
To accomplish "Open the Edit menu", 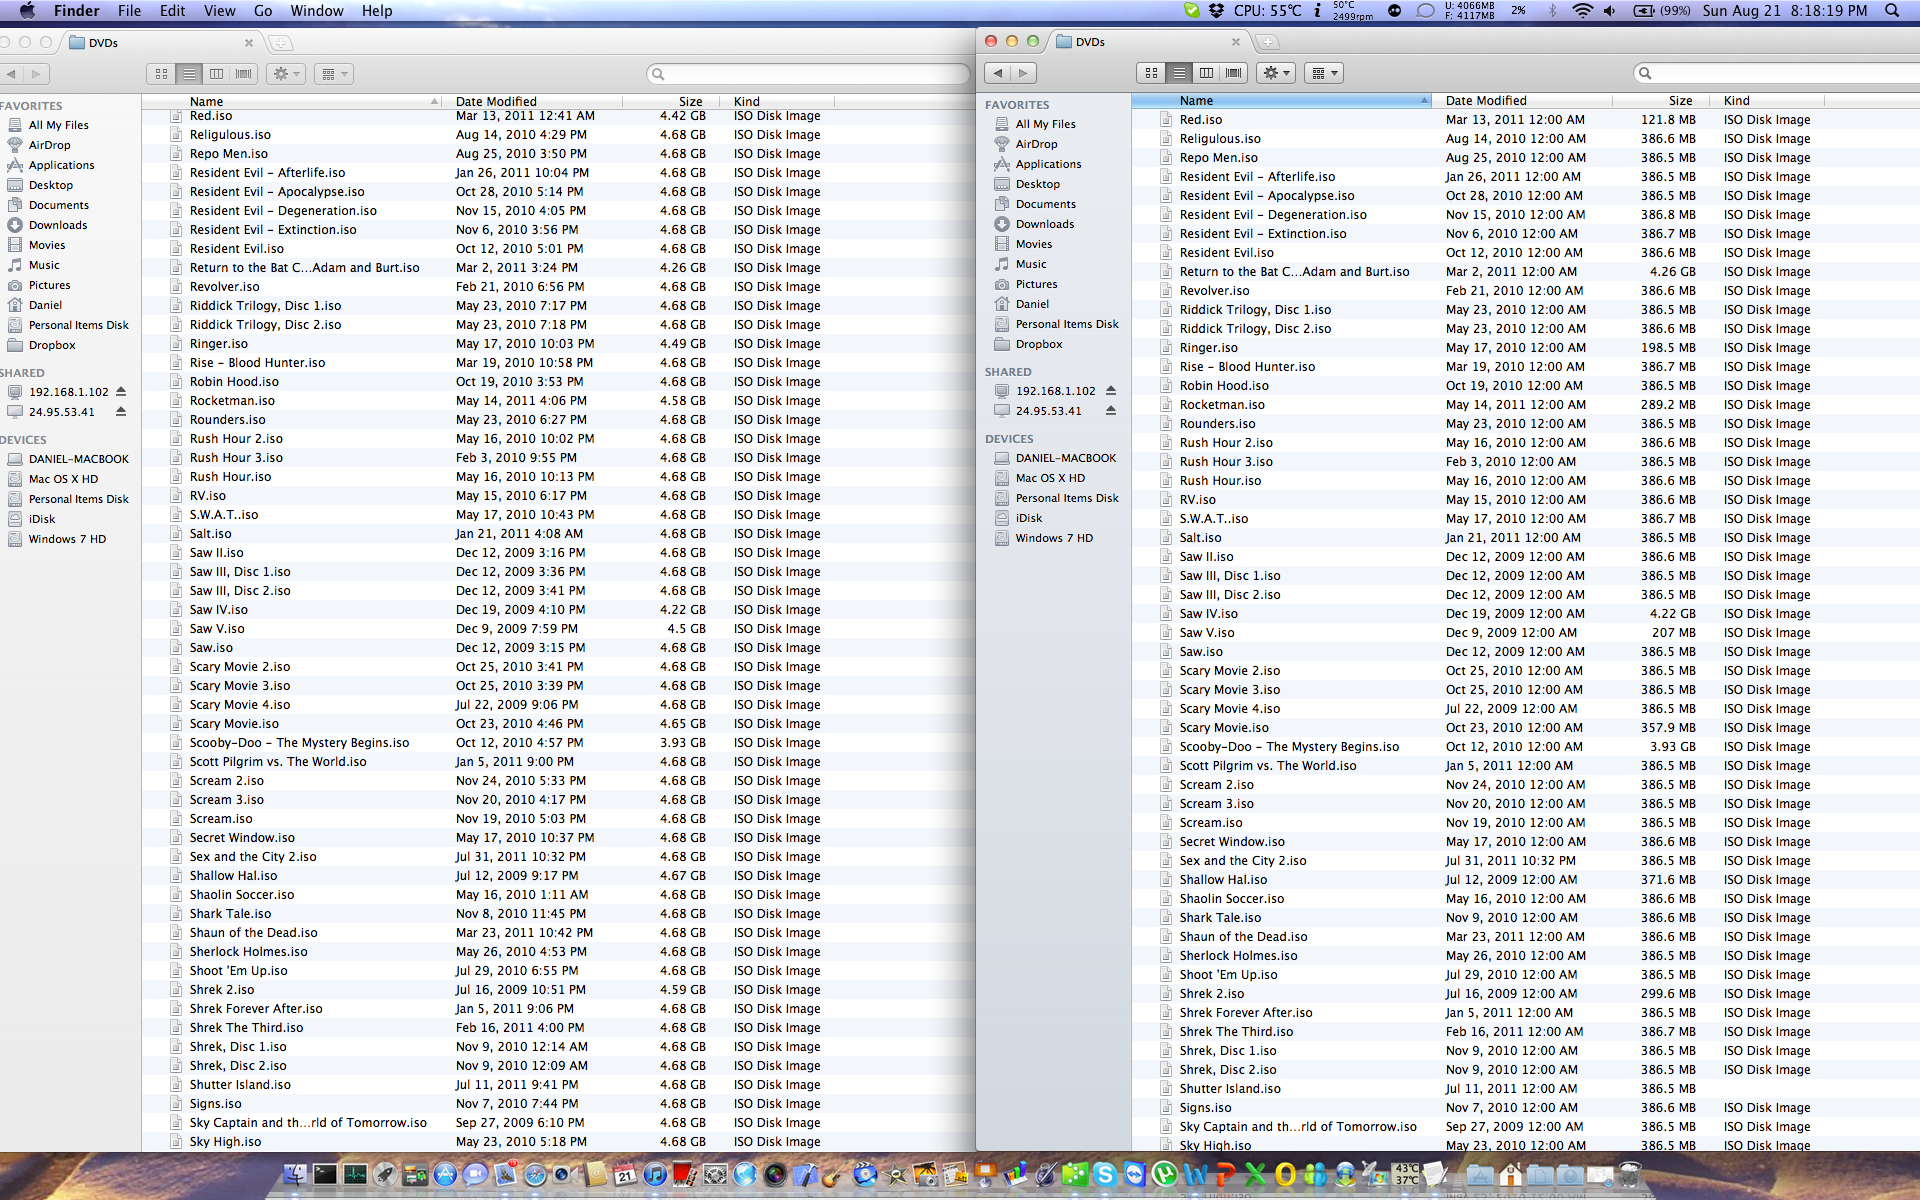I will tap(172, 11).
